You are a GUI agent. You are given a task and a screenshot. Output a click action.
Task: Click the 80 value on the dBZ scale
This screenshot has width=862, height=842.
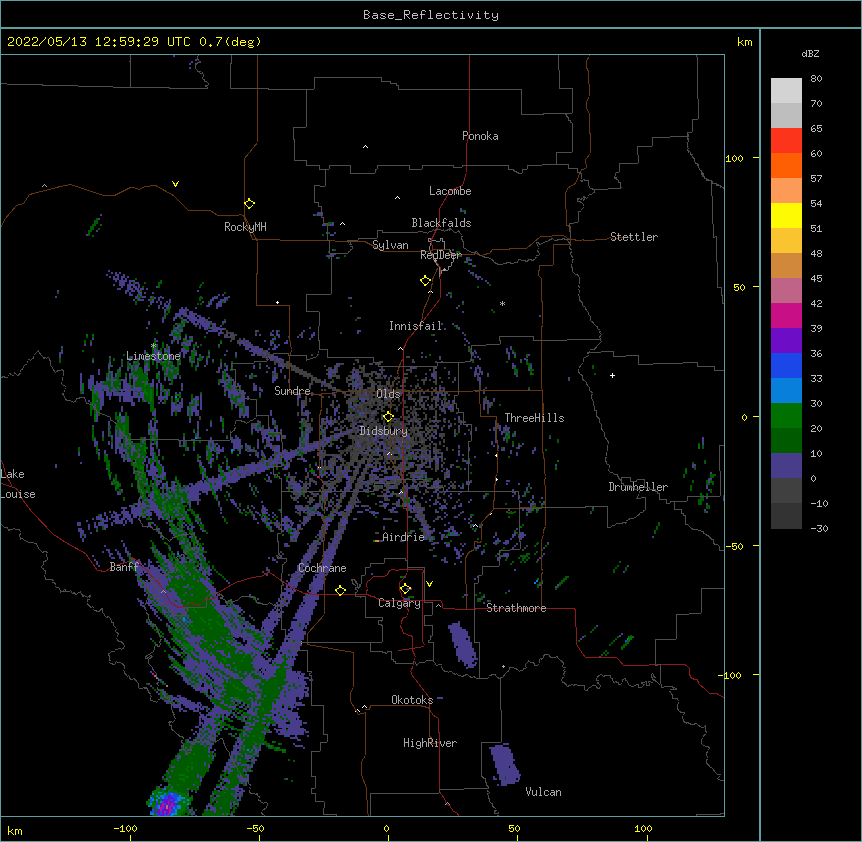pyautogui.click(x=816, y=79)
